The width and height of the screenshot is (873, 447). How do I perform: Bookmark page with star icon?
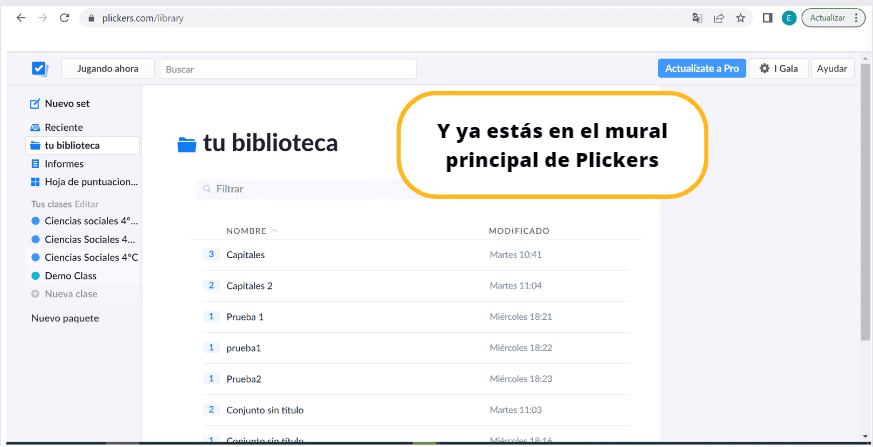point(740,18)
